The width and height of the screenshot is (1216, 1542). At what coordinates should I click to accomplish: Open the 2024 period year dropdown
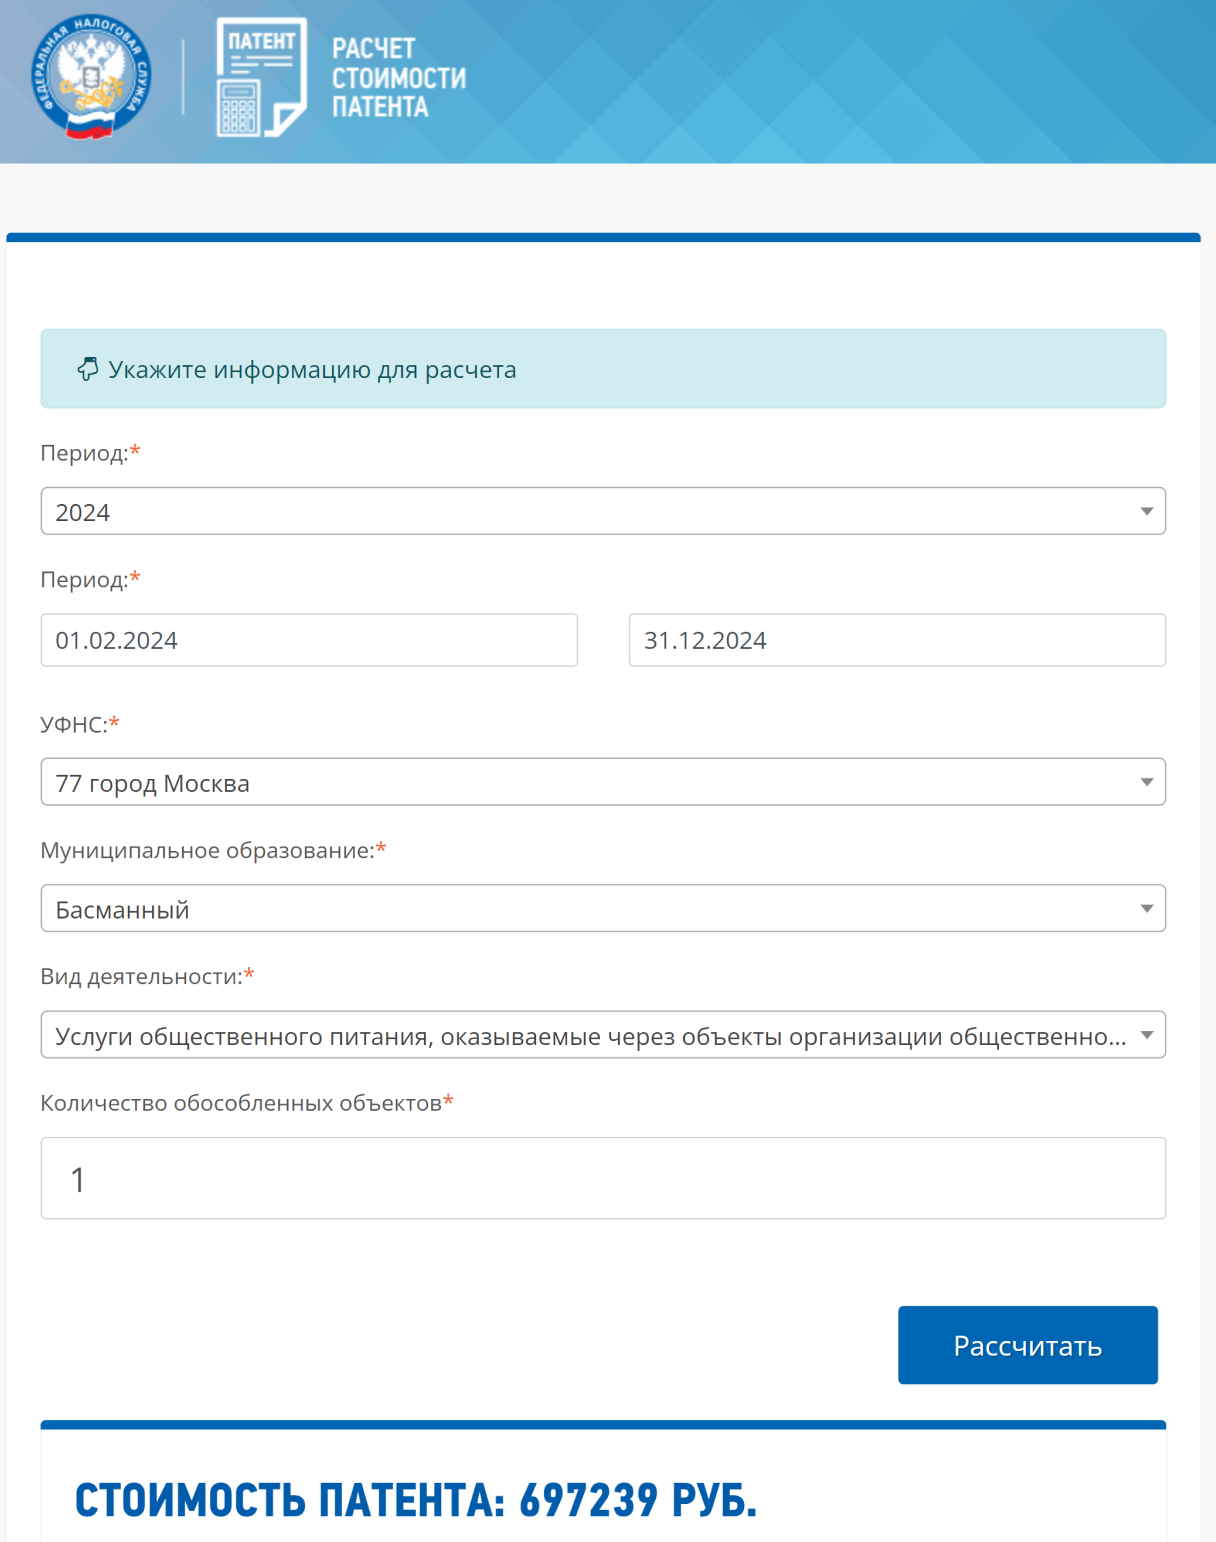point(602,511)
